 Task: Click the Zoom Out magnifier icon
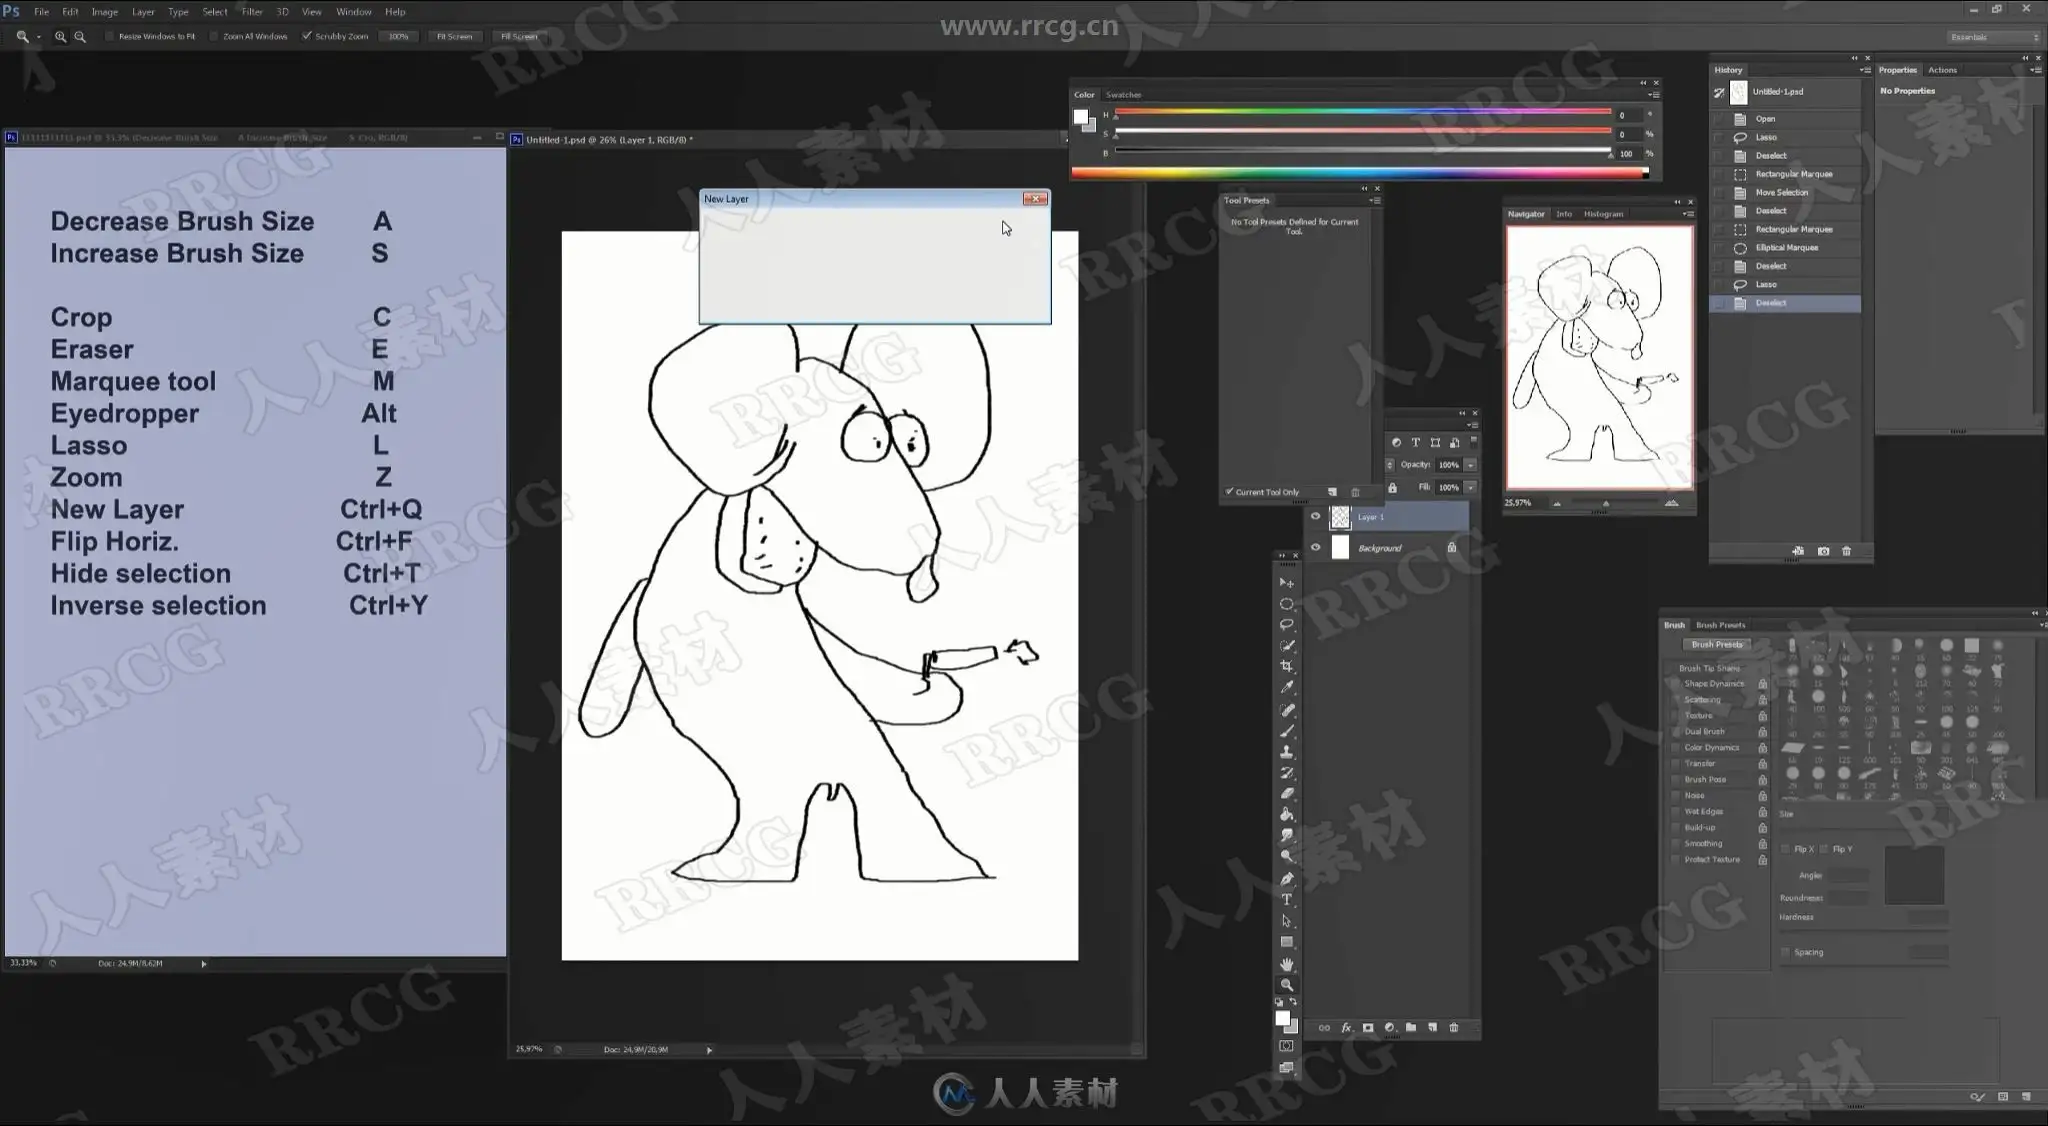click(80, 36)
